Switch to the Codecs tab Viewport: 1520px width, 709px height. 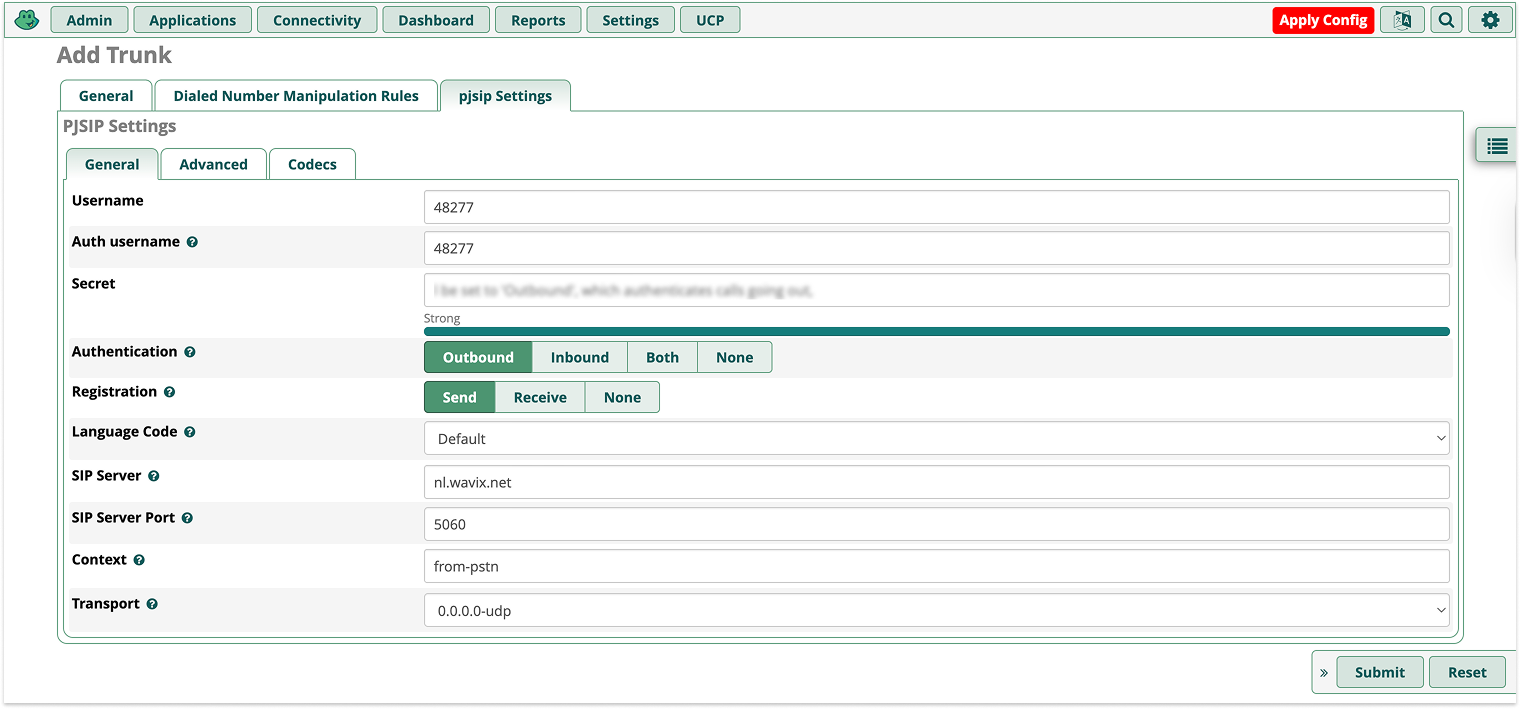(312, 164)
